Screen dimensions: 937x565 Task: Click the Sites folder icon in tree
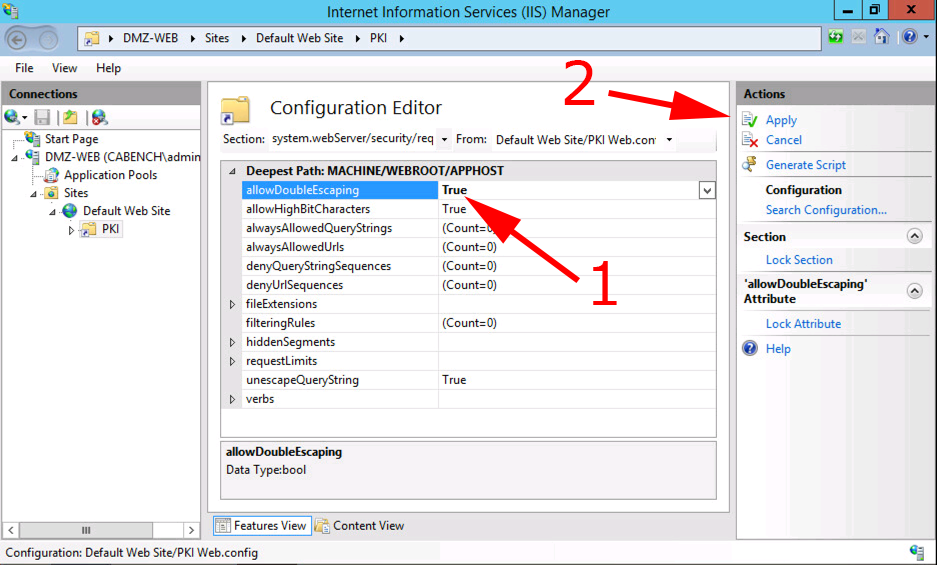52,193
